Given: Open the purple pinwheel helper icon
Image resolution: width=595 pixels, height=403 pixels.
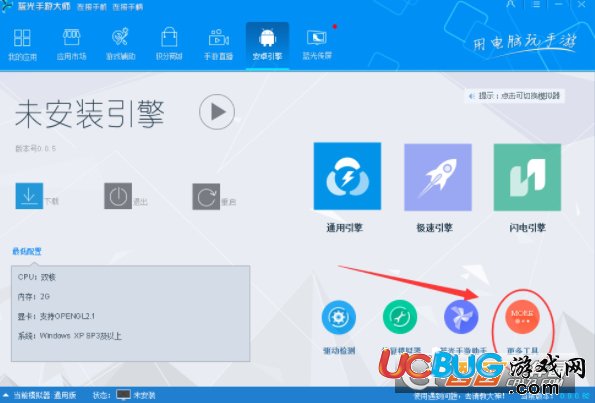Looking at the screenshot, I should [461, 317].
